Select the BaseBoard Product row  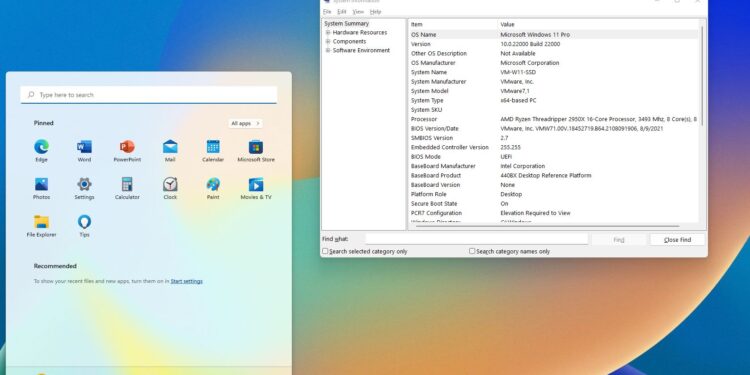point(554,176)
